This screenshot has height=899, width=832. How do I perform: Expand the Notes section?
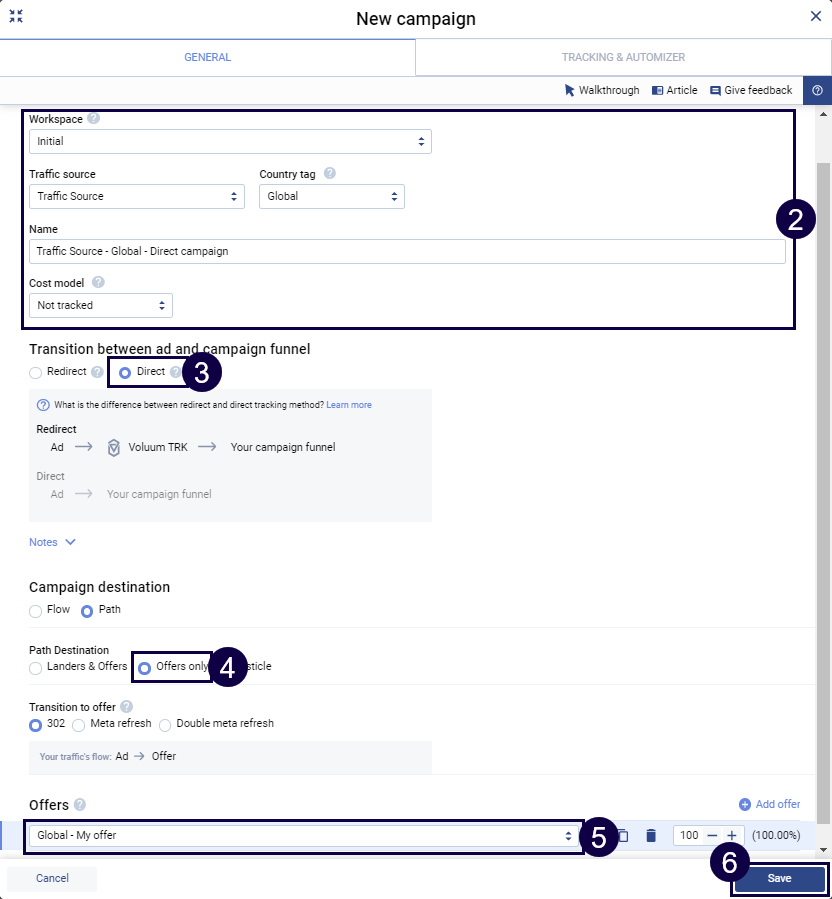(x=53, y=542)
